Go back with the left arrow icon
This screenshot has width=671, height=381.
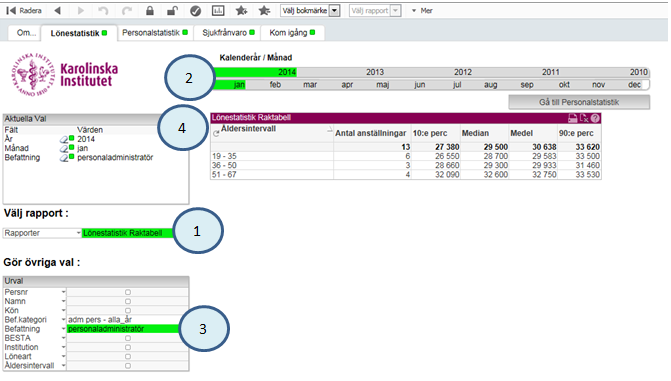(x=57, y=11)
